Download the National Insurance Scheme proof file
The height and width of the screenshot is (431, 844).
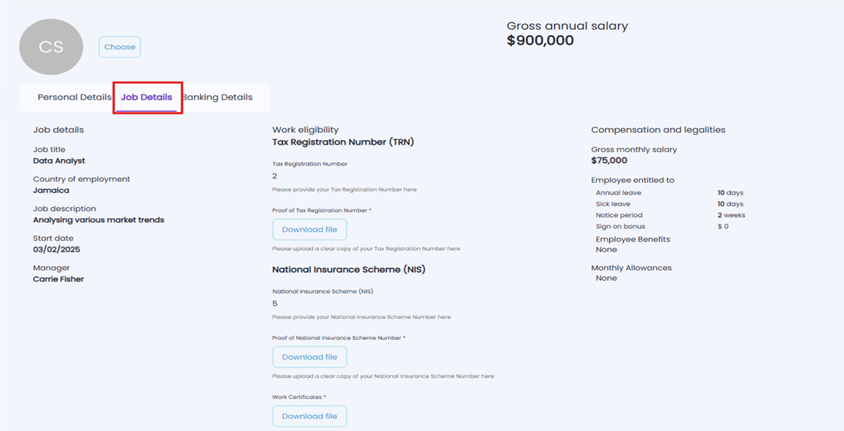[x=309, y=357]
